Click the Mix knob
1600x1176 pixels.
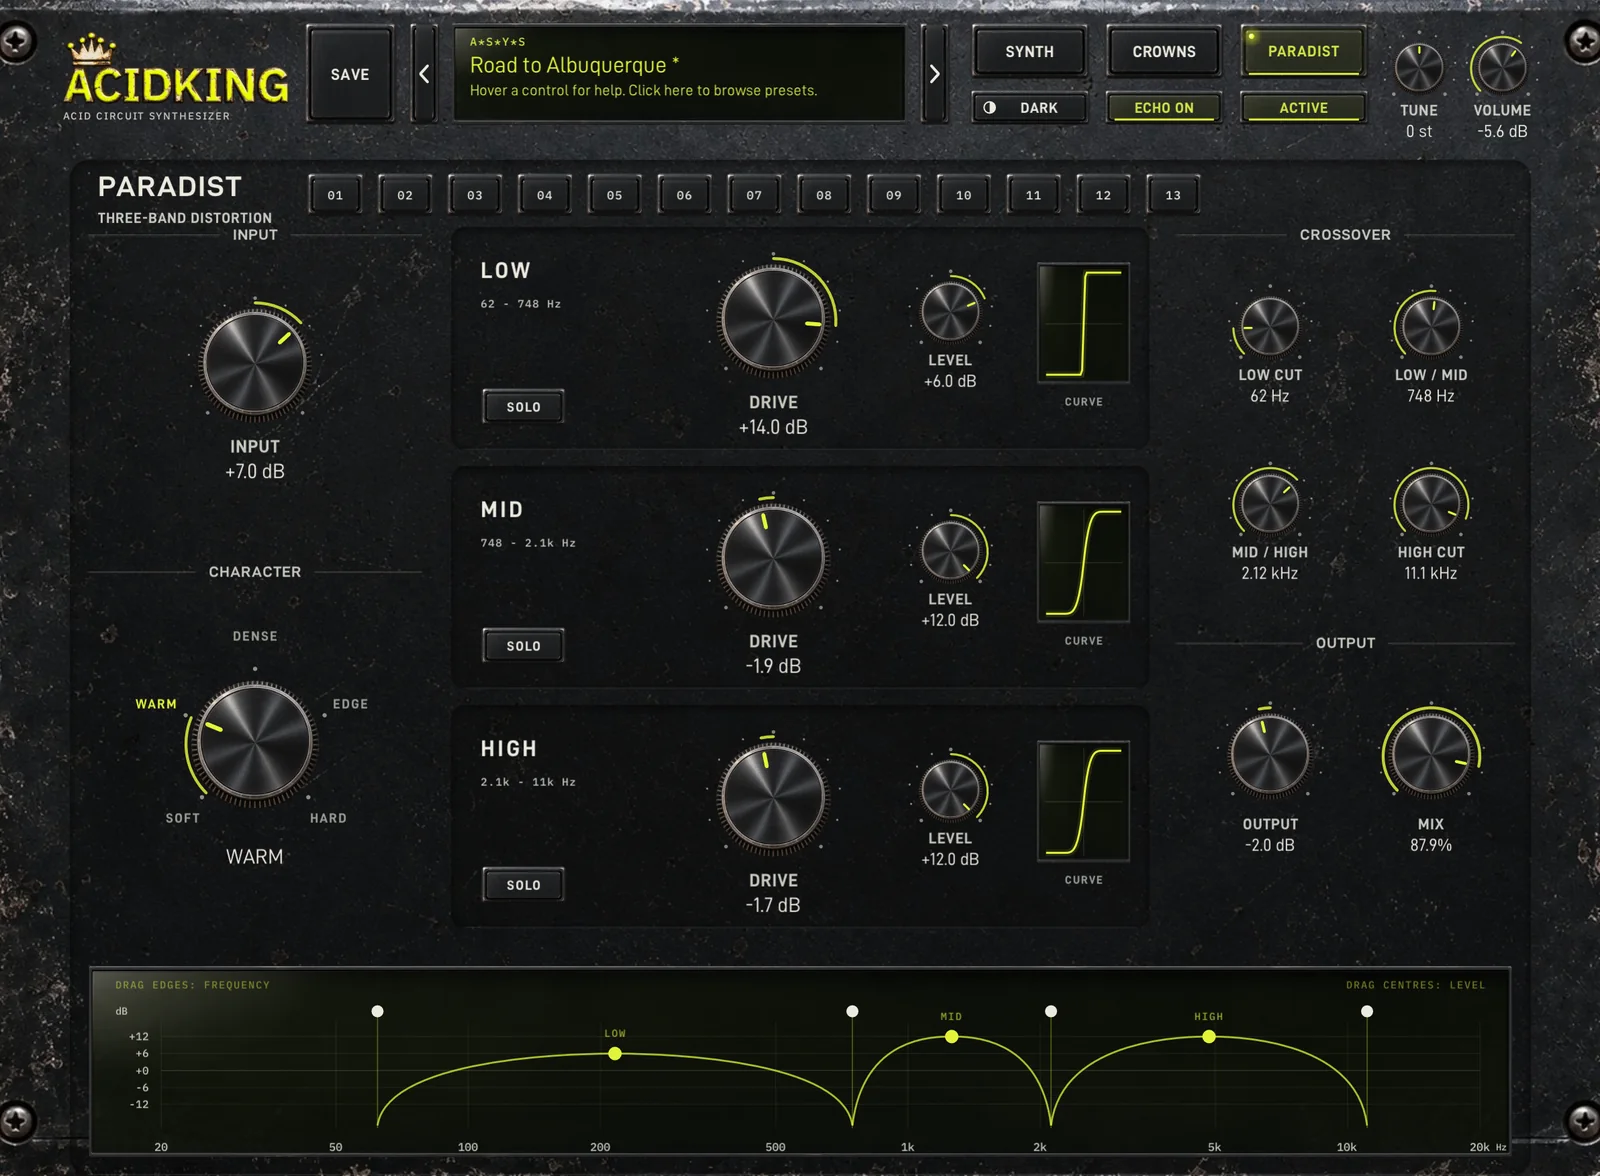tap(1431, 755)
